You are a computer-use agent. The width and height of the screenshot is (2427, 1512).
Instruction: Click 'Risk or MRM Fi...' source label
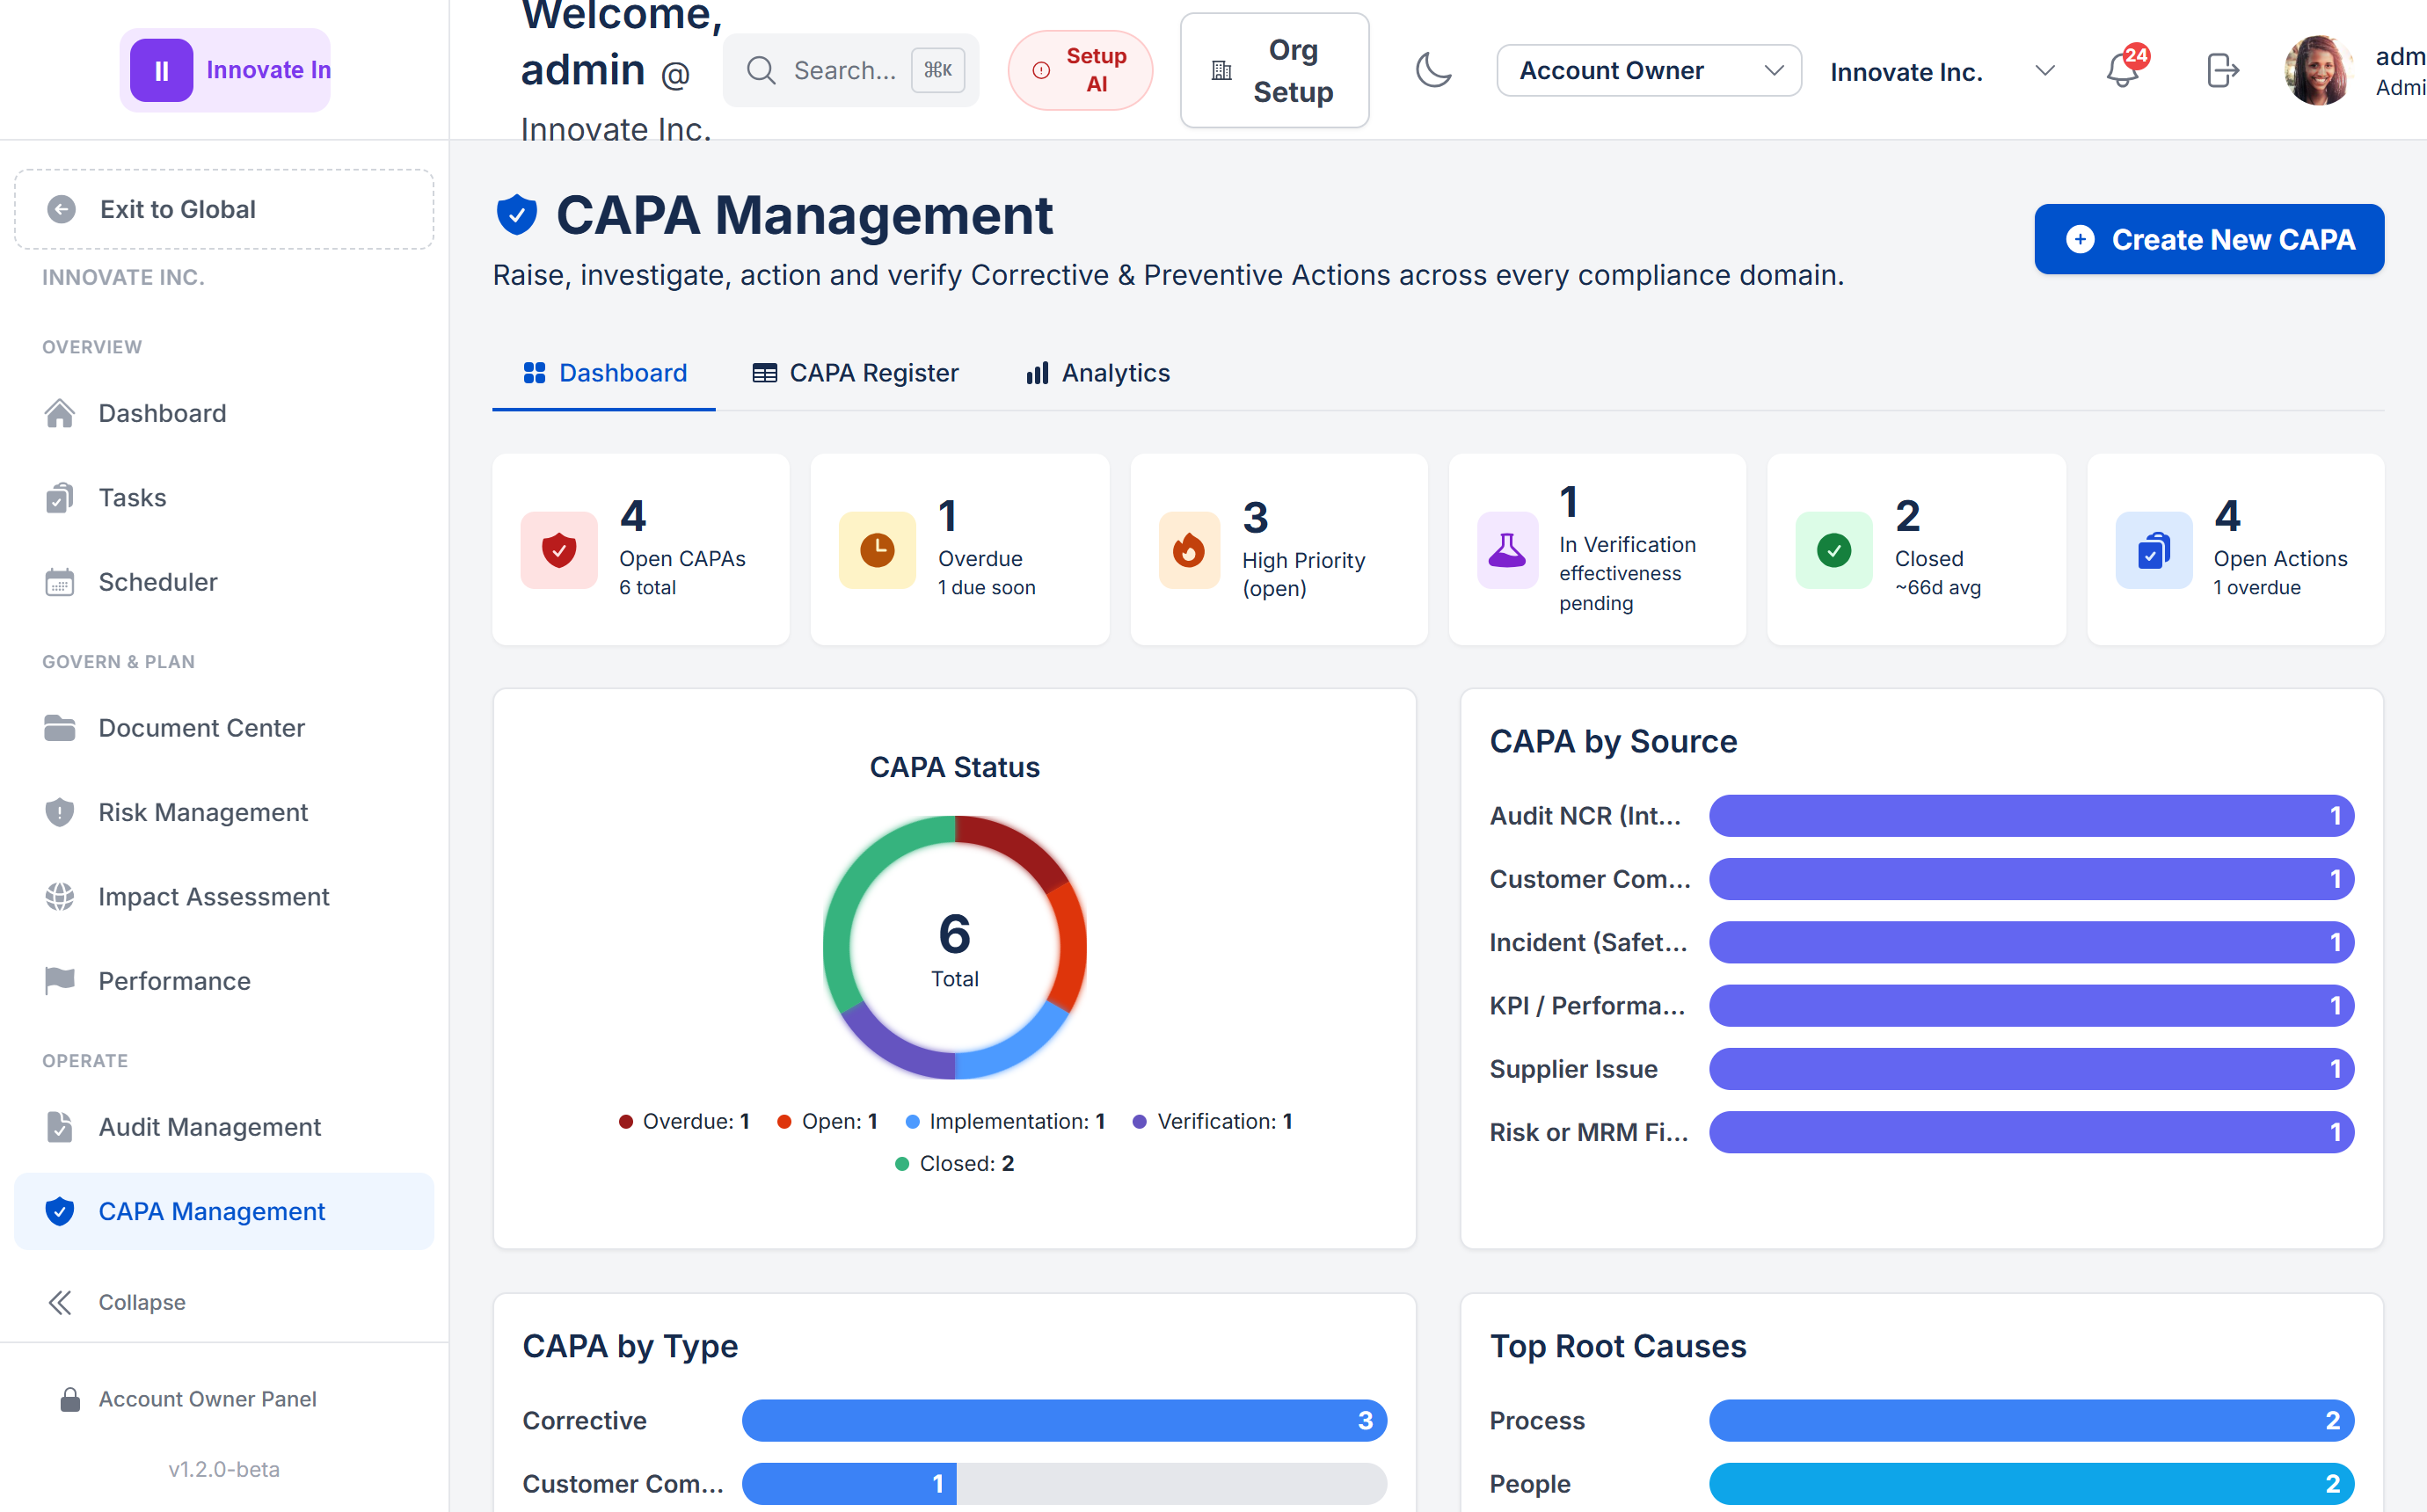click(x=1588, y=1132)
